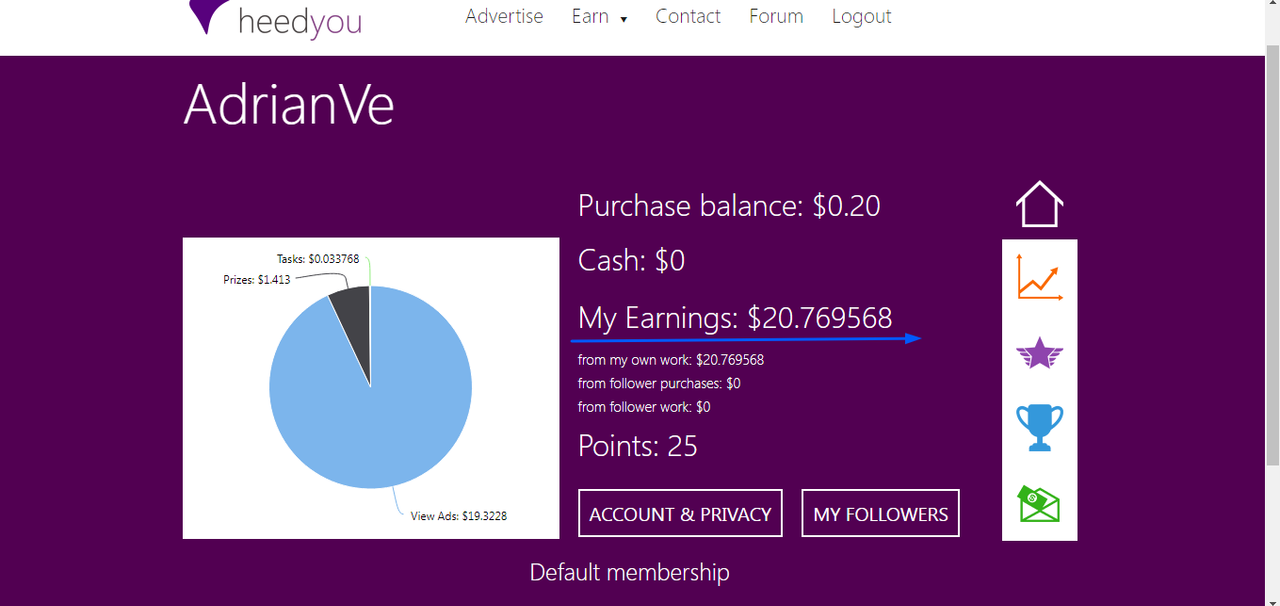Click 'from follower purchases: $0' line
The width and height of the screenshot is (1280, 606).
[x=659, y=383]
